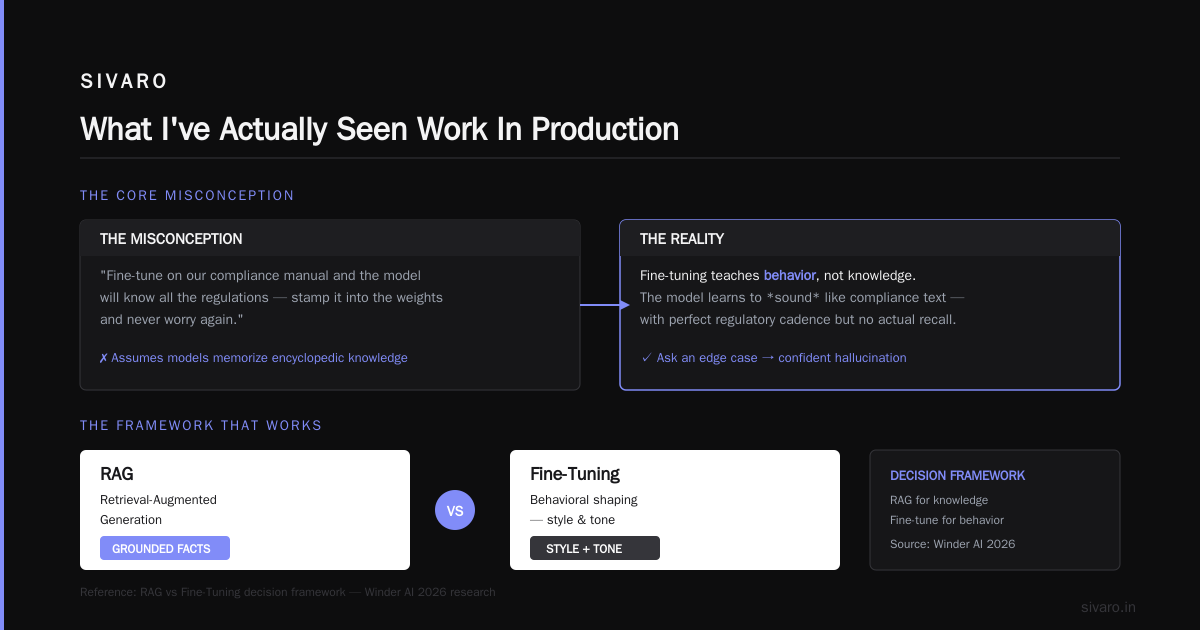Click 'Assumes models memorize encyclopedic knowledge' note
This screenshot has height=630, width=1200.
pos(253,357)
